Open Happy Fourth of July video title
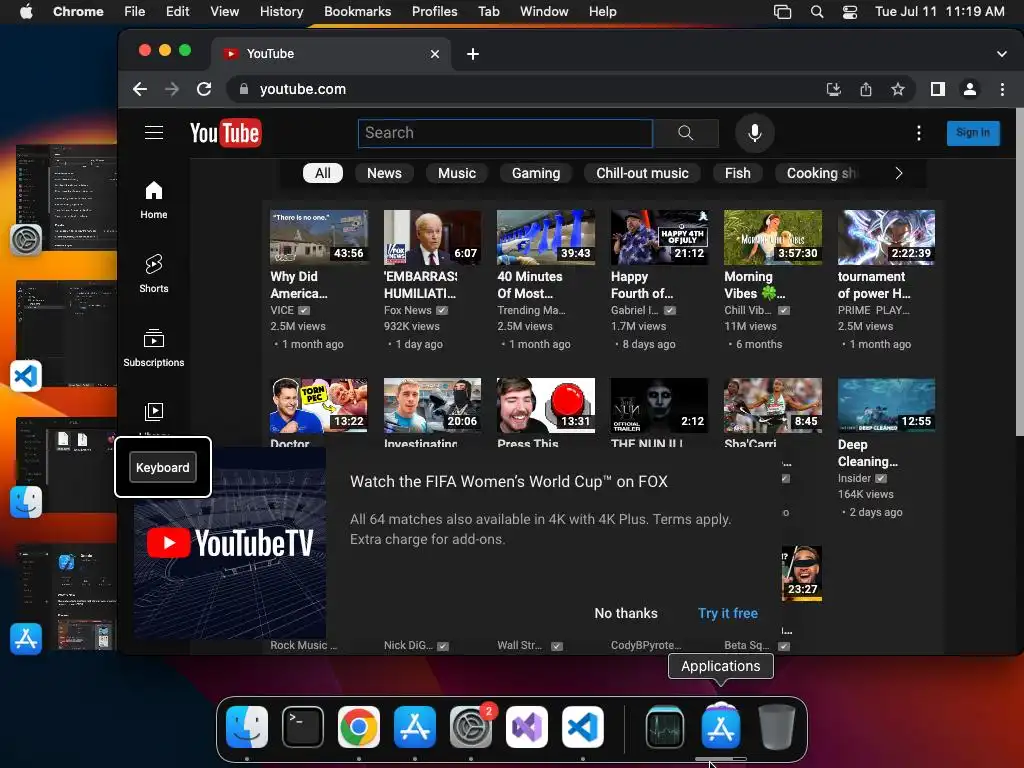The width and height of the screenshot is (1024, 768). pyautogui.click(x=641, y=285)
